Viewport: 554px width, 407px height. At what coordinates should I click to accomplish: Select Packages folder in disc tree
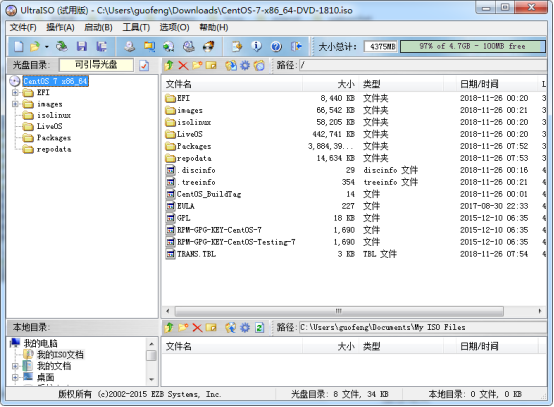pyautogui.click(x=54, y=138)
